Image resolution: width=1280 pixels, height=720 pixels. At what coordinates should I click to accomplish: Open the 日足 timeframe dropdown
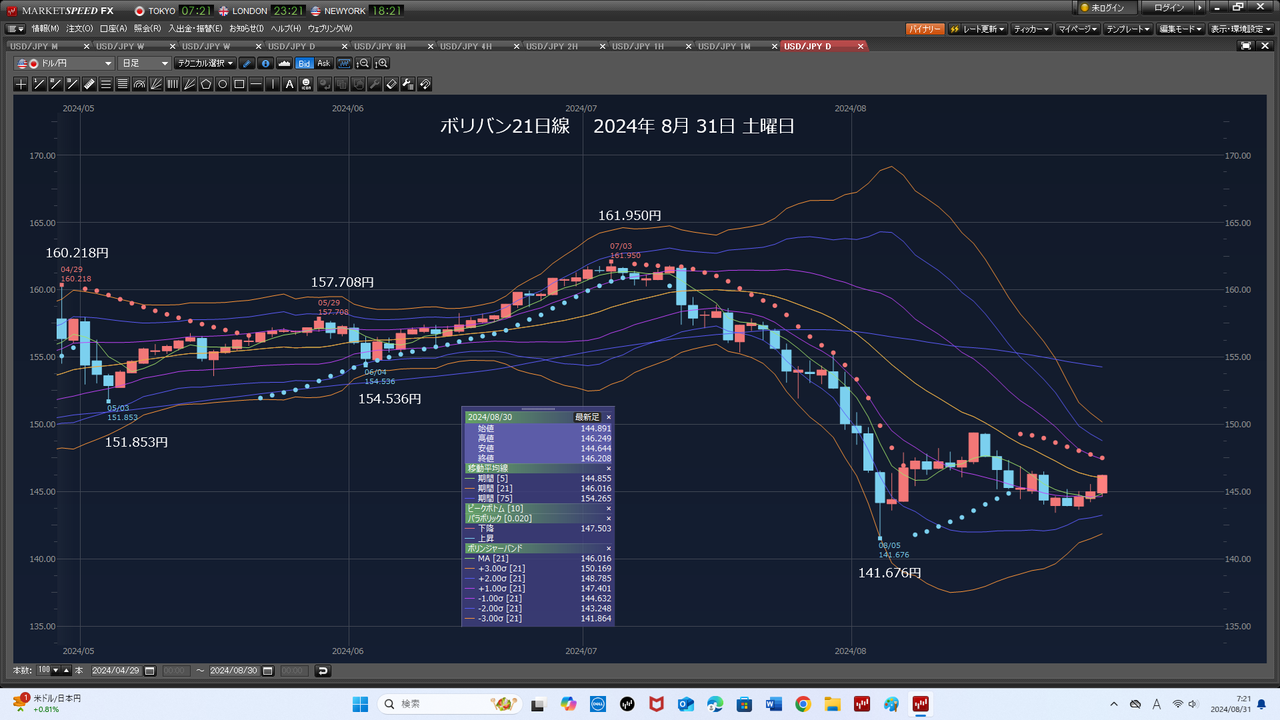[x=144, y=63]
